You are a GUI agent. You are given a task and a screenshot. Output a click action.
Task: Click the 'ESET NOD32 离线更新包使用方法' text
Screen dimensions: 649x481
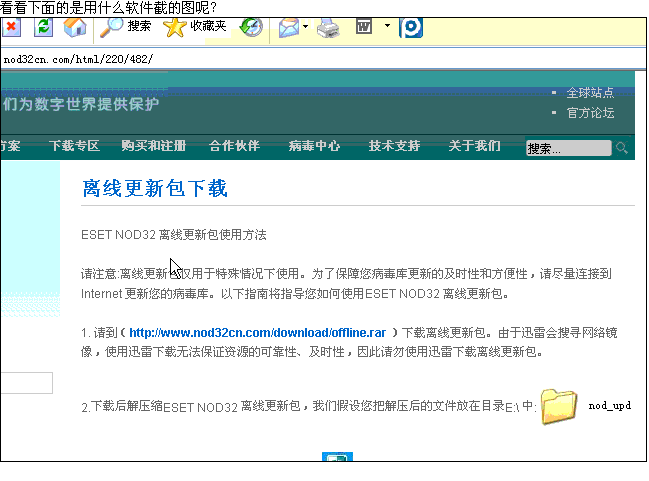[x=174, y=235]
